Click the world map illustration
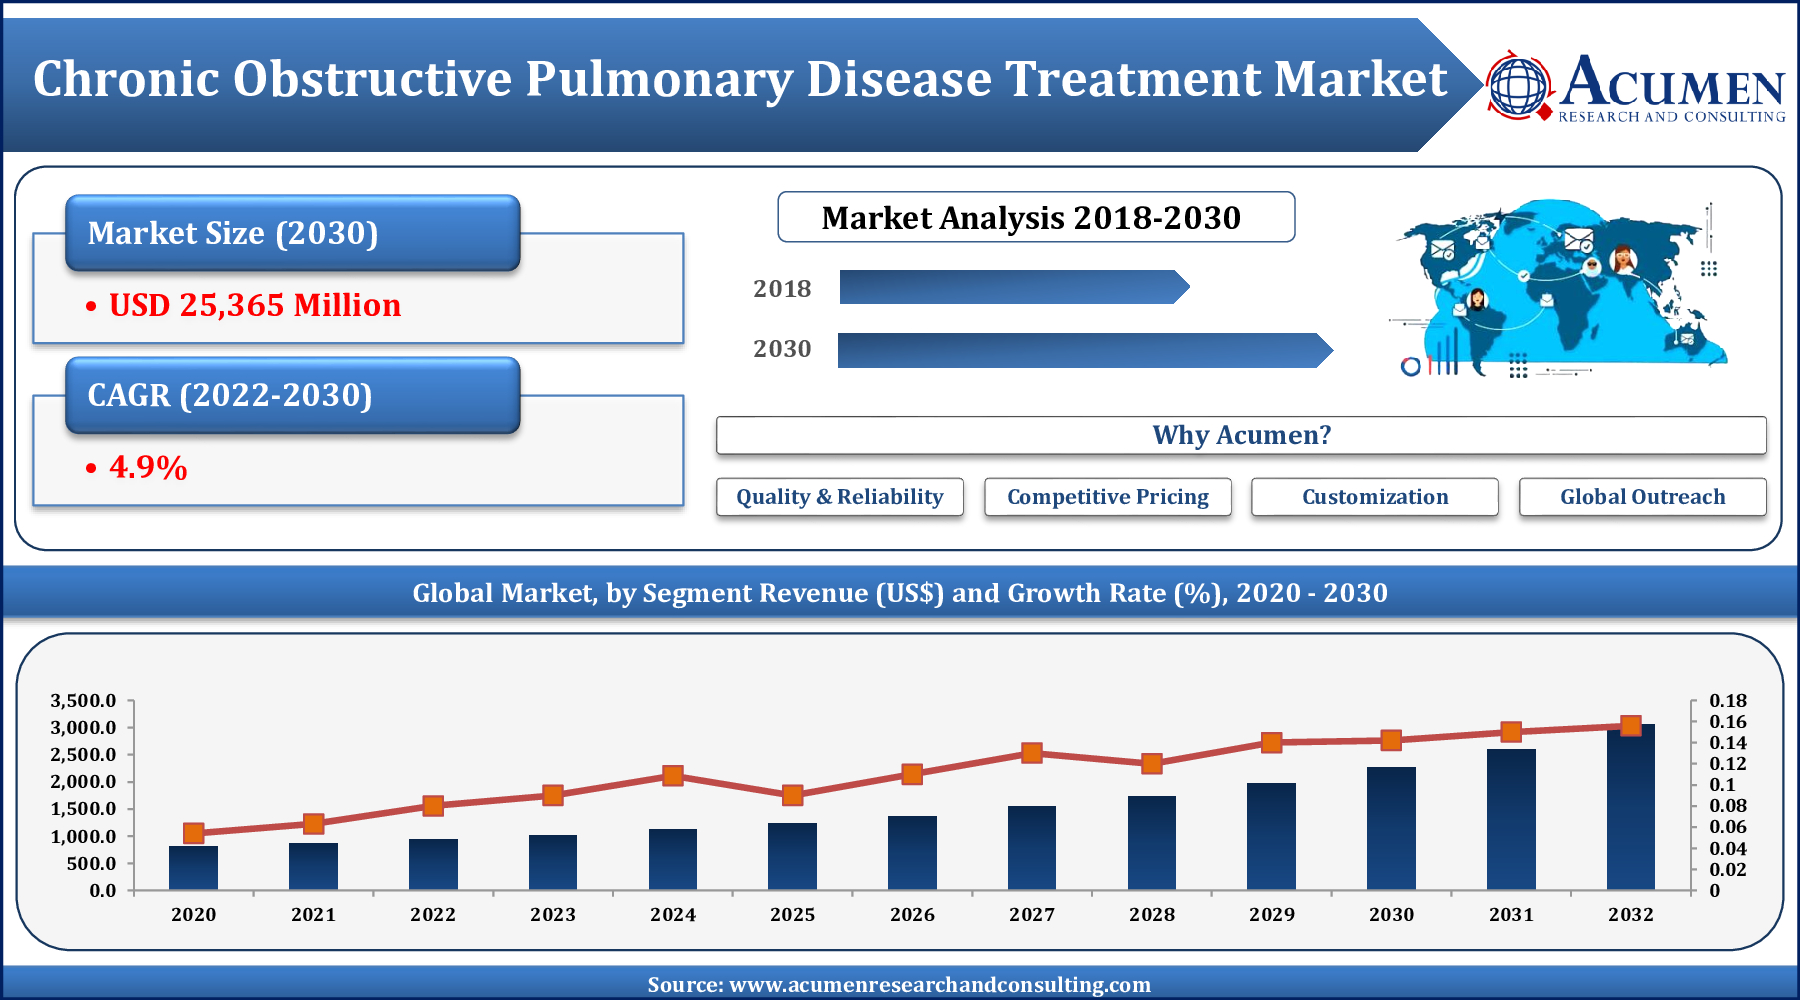Viewport: 1800px width, 1000px height. [1560, 287]
